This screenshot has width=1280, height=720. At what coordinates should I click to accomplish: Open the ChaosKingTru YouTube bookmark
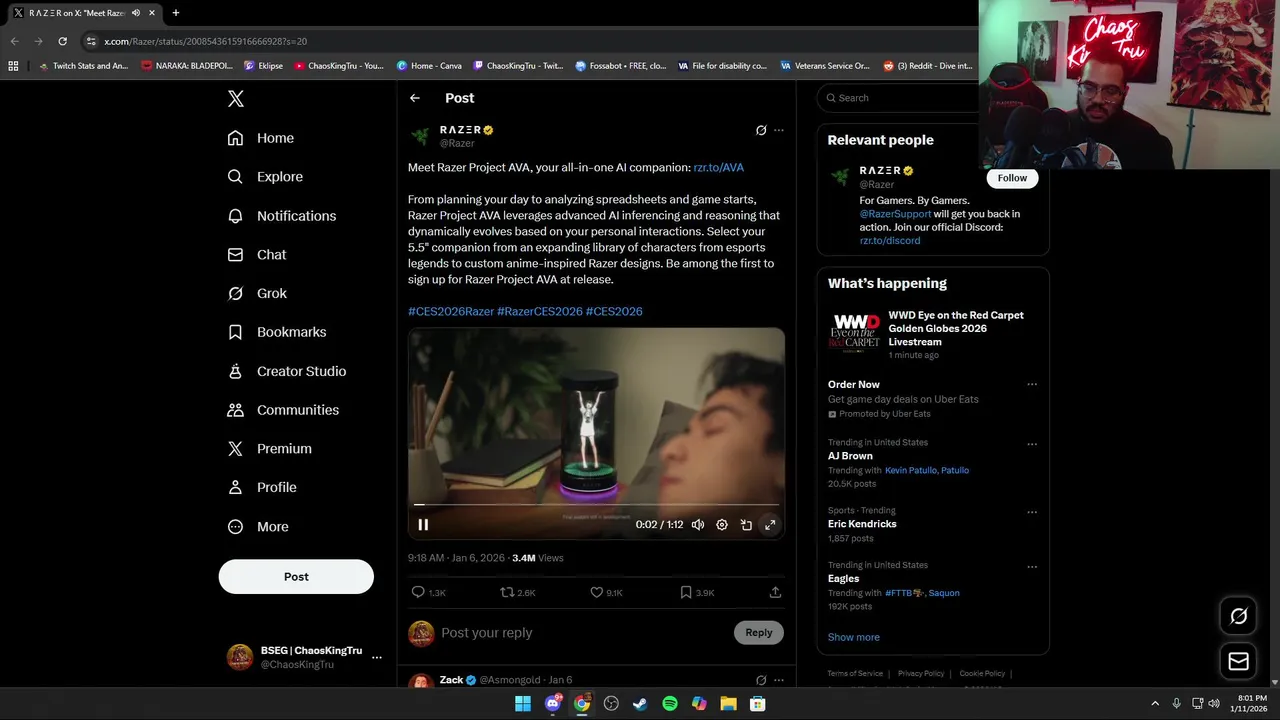coord(338,66)
